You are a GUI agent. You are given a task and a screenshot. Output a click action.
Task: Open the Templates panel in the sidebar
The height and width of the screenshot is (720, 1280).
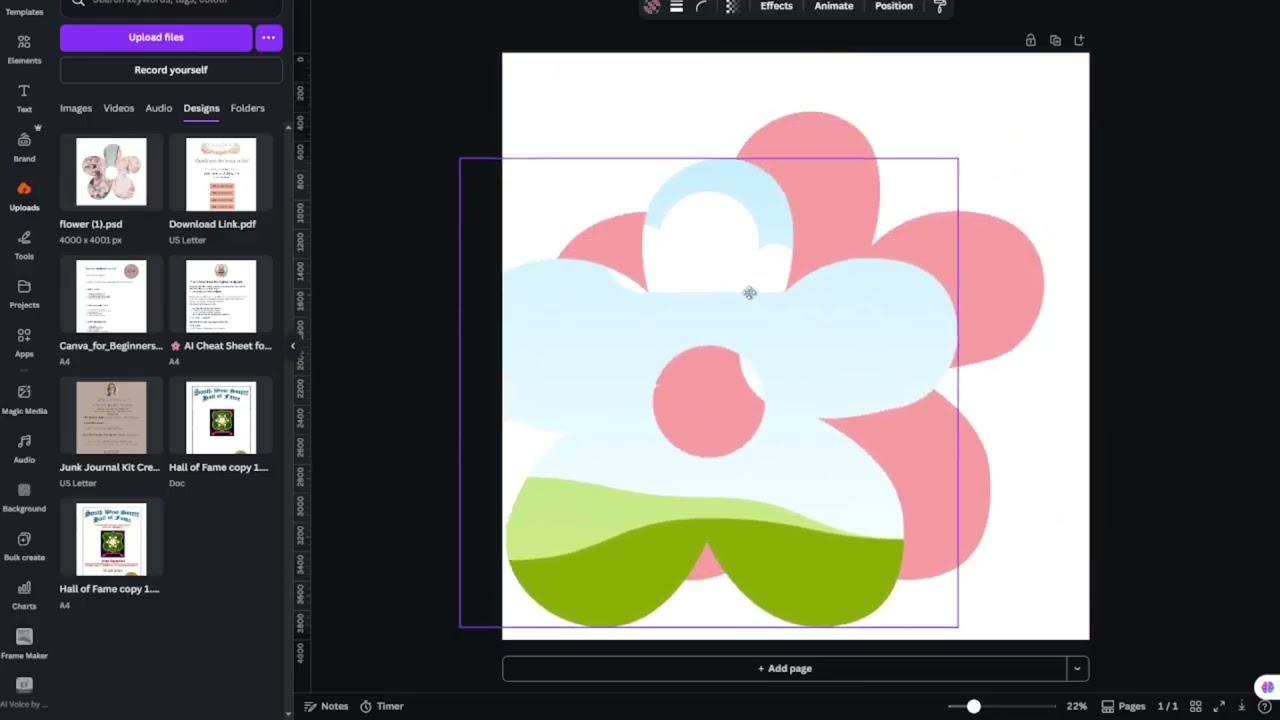[x=24, y=10]
